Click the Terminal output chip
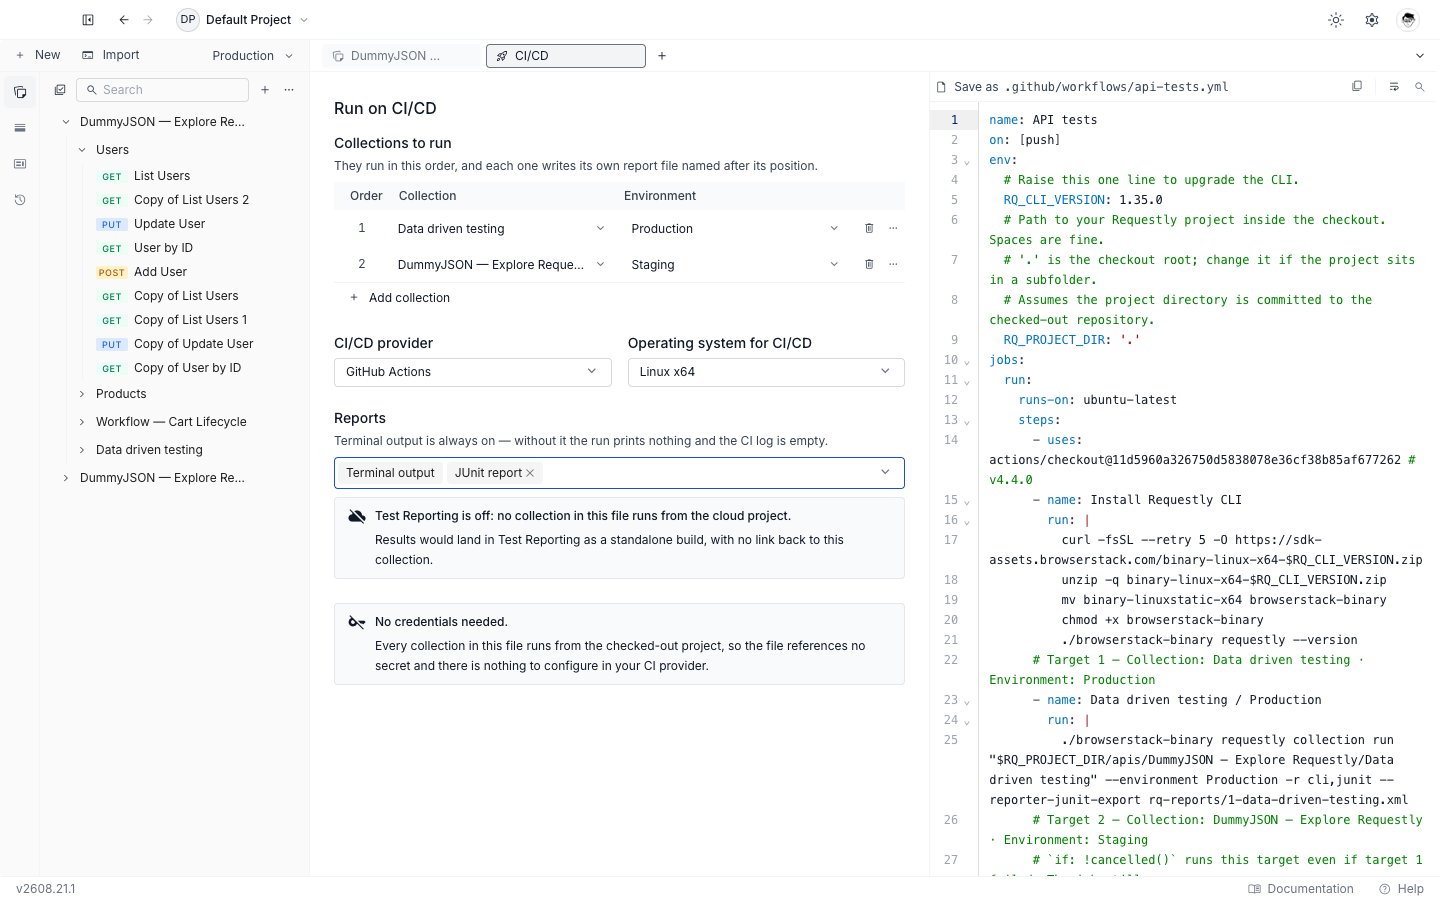Screen dimensions: 1440x900 point(390,473)
